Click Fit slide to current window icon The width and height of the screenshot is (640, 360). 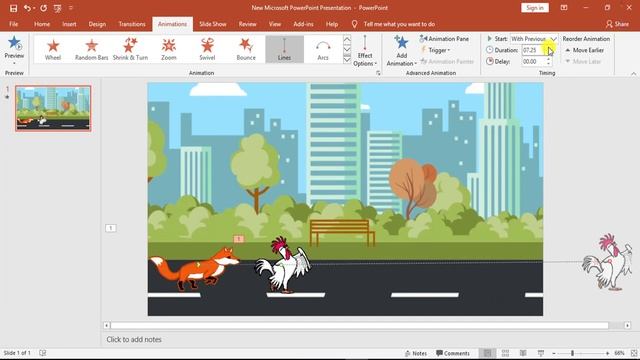point(634,353)
